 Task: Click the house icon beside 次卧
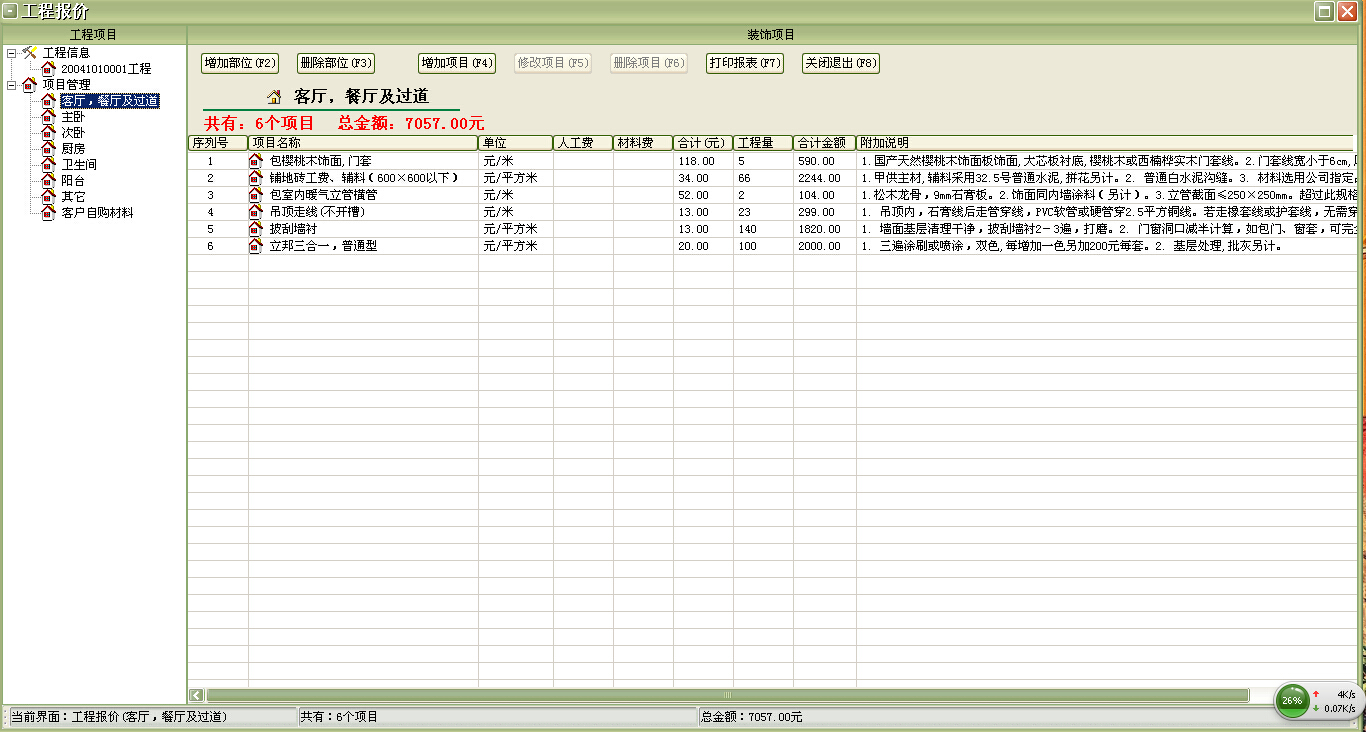pyautogui.click(x=48, y=132)
